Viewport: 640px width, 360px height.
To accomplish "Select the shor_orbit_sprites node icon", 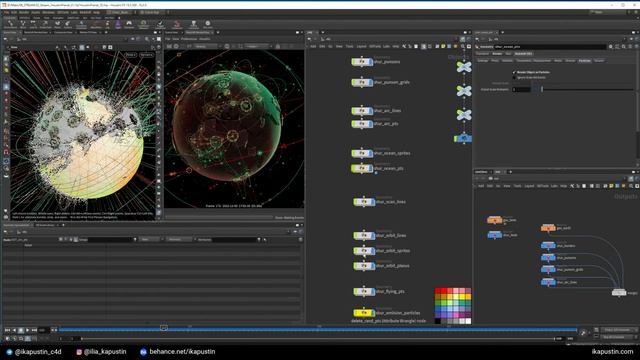I will (x=364, y=251).
